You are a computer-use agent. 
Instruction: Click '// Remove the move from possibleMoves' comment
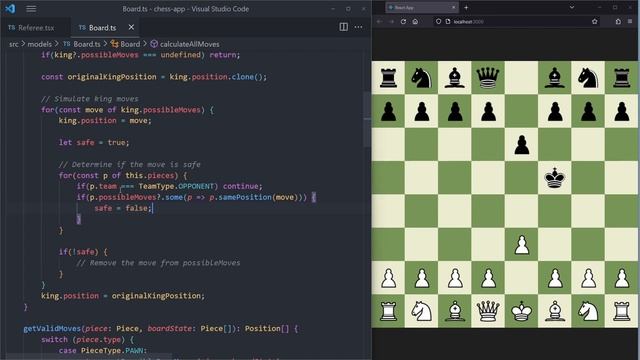(x=158, y=263)
